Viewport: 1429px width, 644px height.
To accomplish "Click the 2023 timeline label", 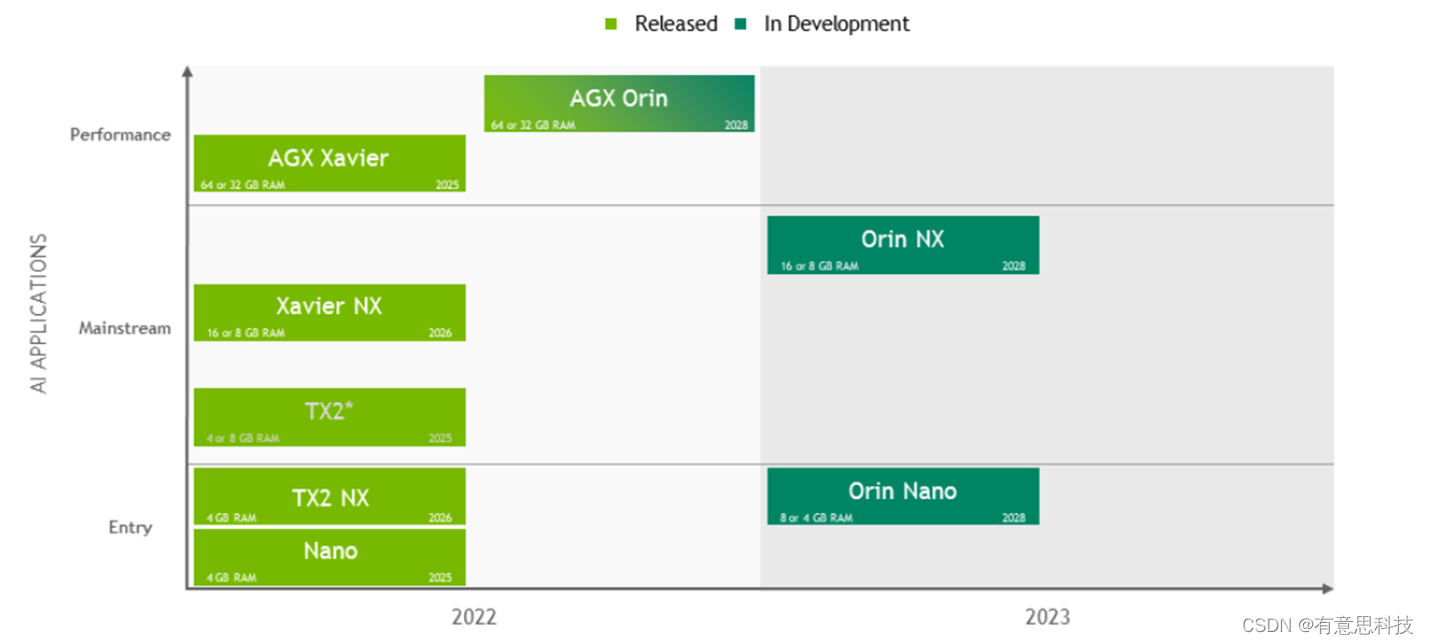I will [x=1047, y=617].
